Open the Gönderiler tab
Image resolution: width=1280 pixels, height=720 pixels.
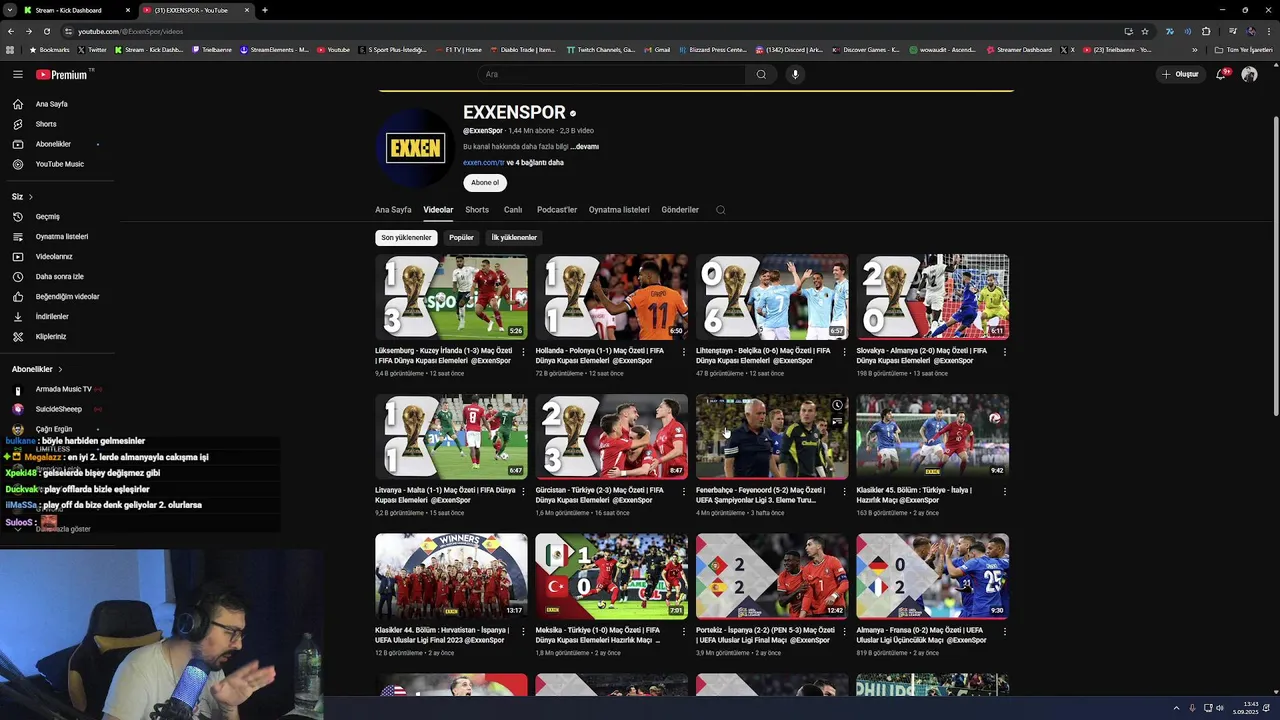coord(680,210)
